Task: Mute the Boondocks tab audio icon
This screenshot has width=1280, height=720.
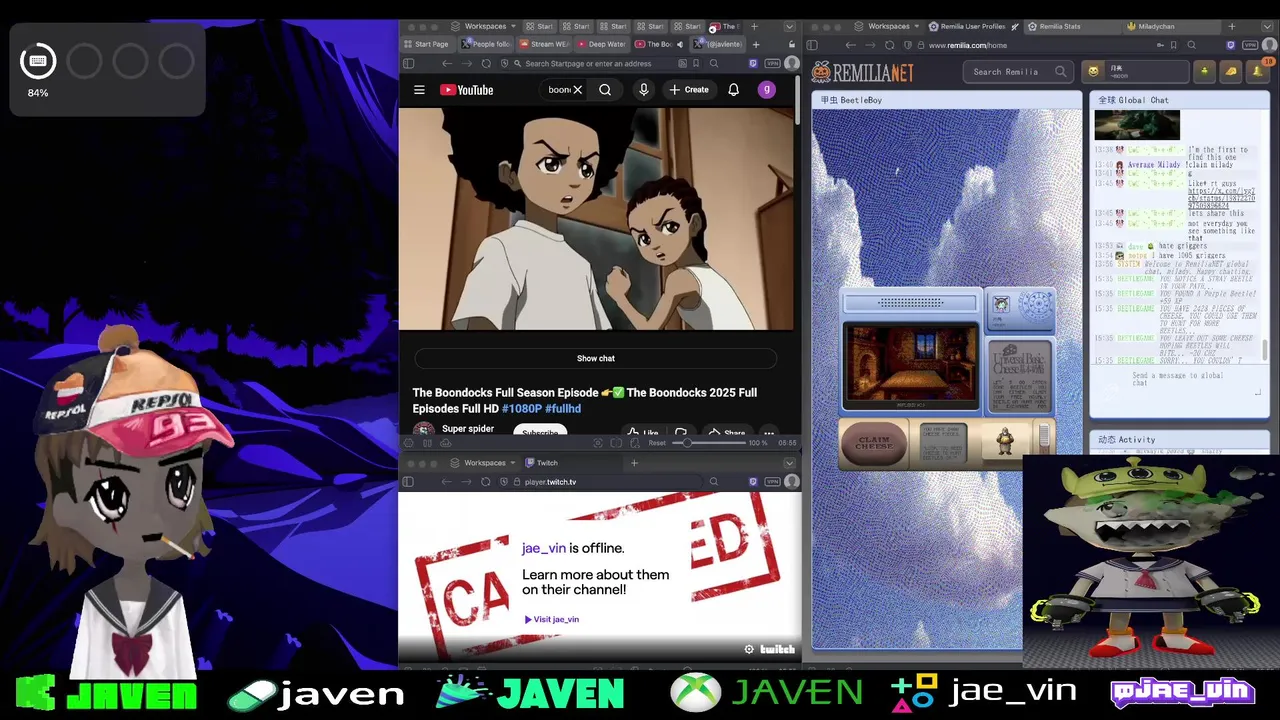Action: point(680,44)
